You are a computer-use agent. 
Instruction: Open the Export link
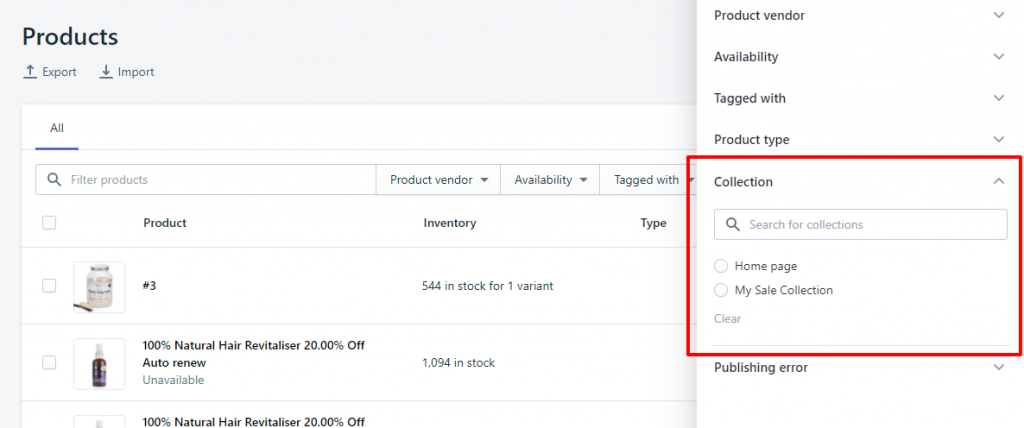(x=50, y=72)
